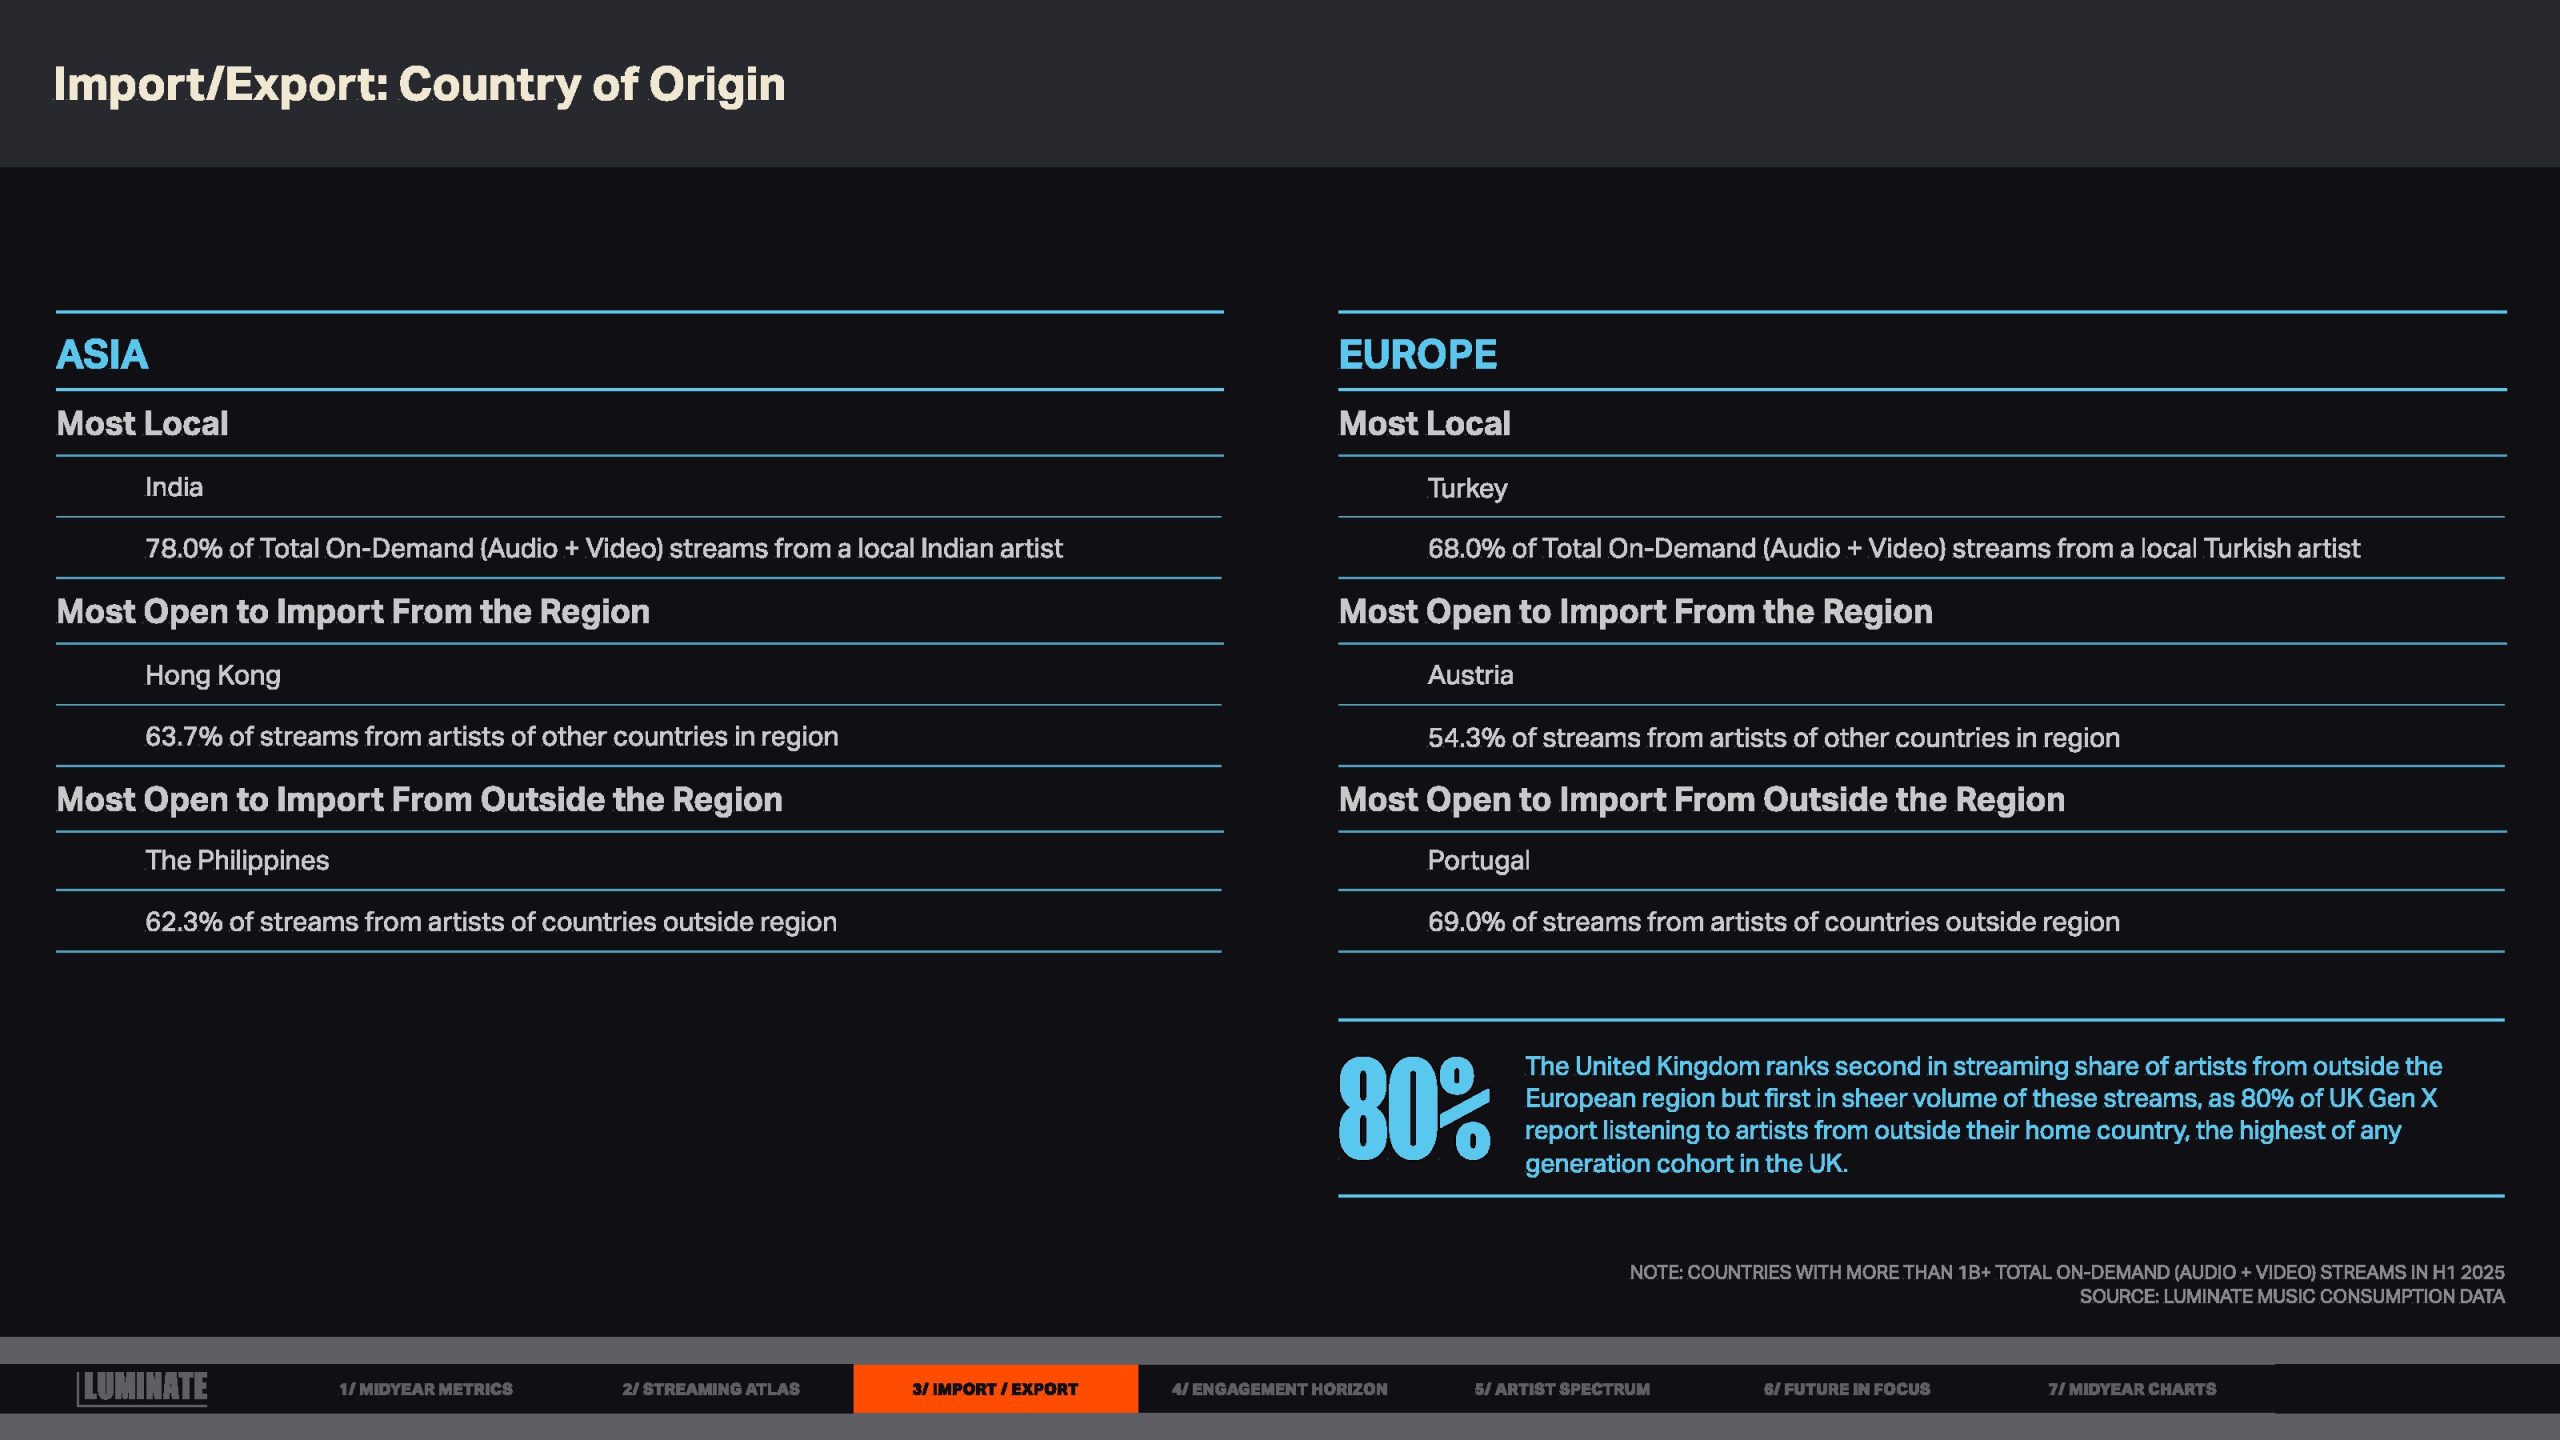The width and height of the screenshot is (2560, 1440).
Task: Click the Luminate Music Consumption Data source note
Action: pos(2291,1297)
